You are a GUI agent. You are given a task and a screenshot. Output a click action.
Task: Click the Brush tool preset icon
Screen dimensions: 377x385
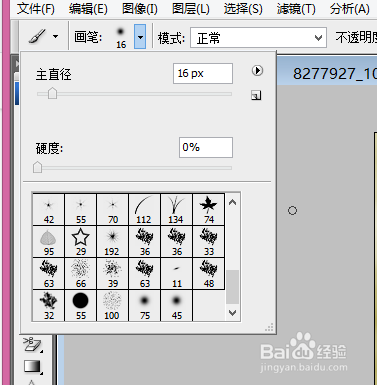pyautogui.click(x=37, y=36)
